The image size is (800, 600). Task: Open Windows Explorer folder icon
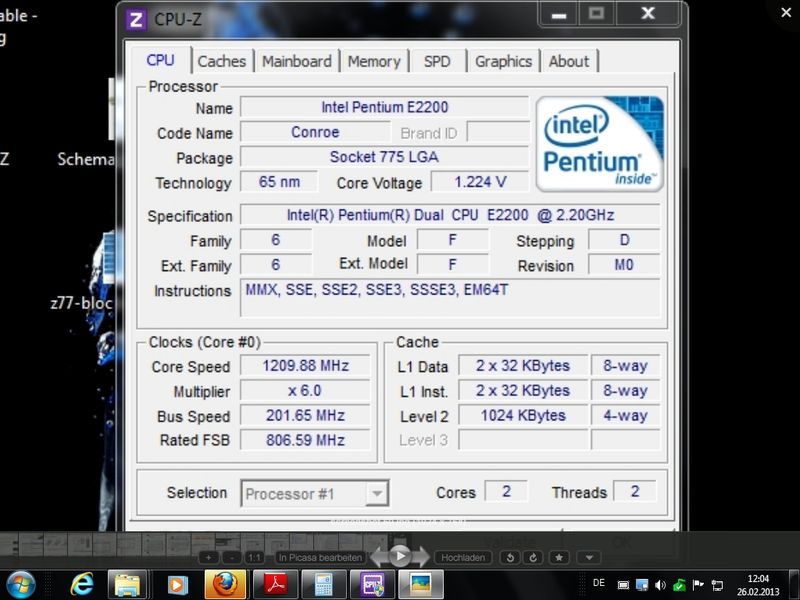point(129,584)
